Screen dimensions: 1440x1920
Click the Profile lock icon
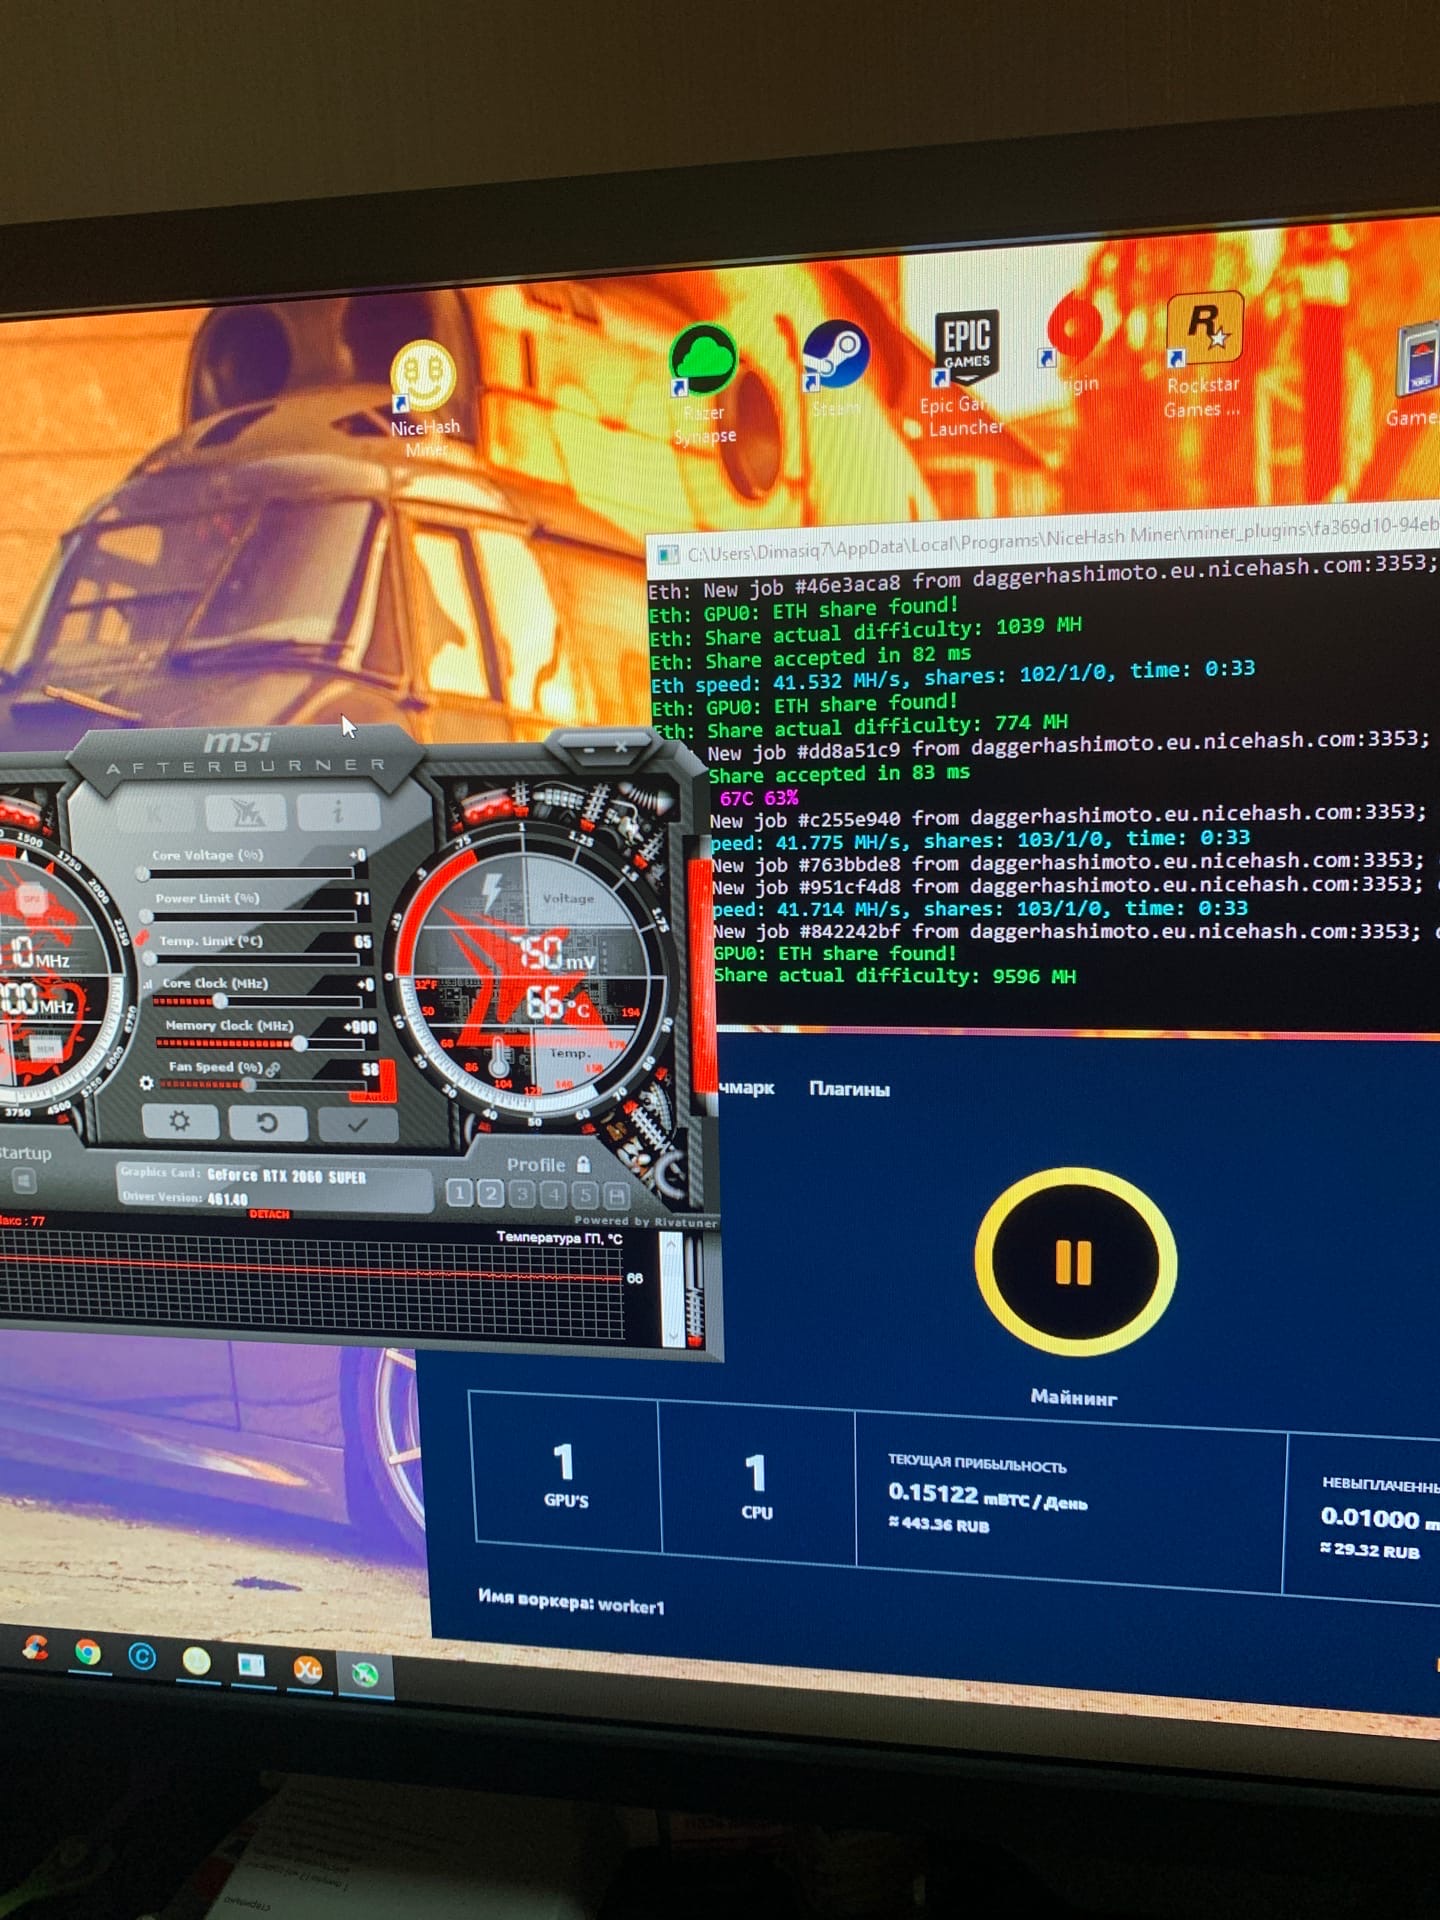[x=584, y=1164]
